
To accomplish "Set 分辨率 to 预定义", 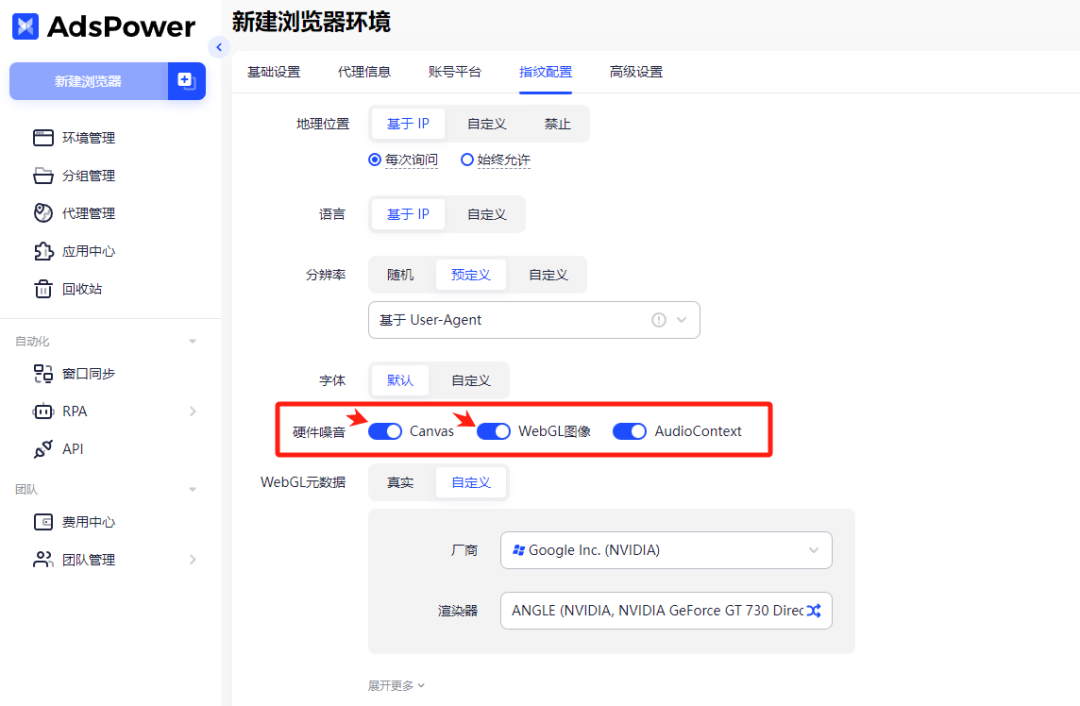I will coord(471,275).
